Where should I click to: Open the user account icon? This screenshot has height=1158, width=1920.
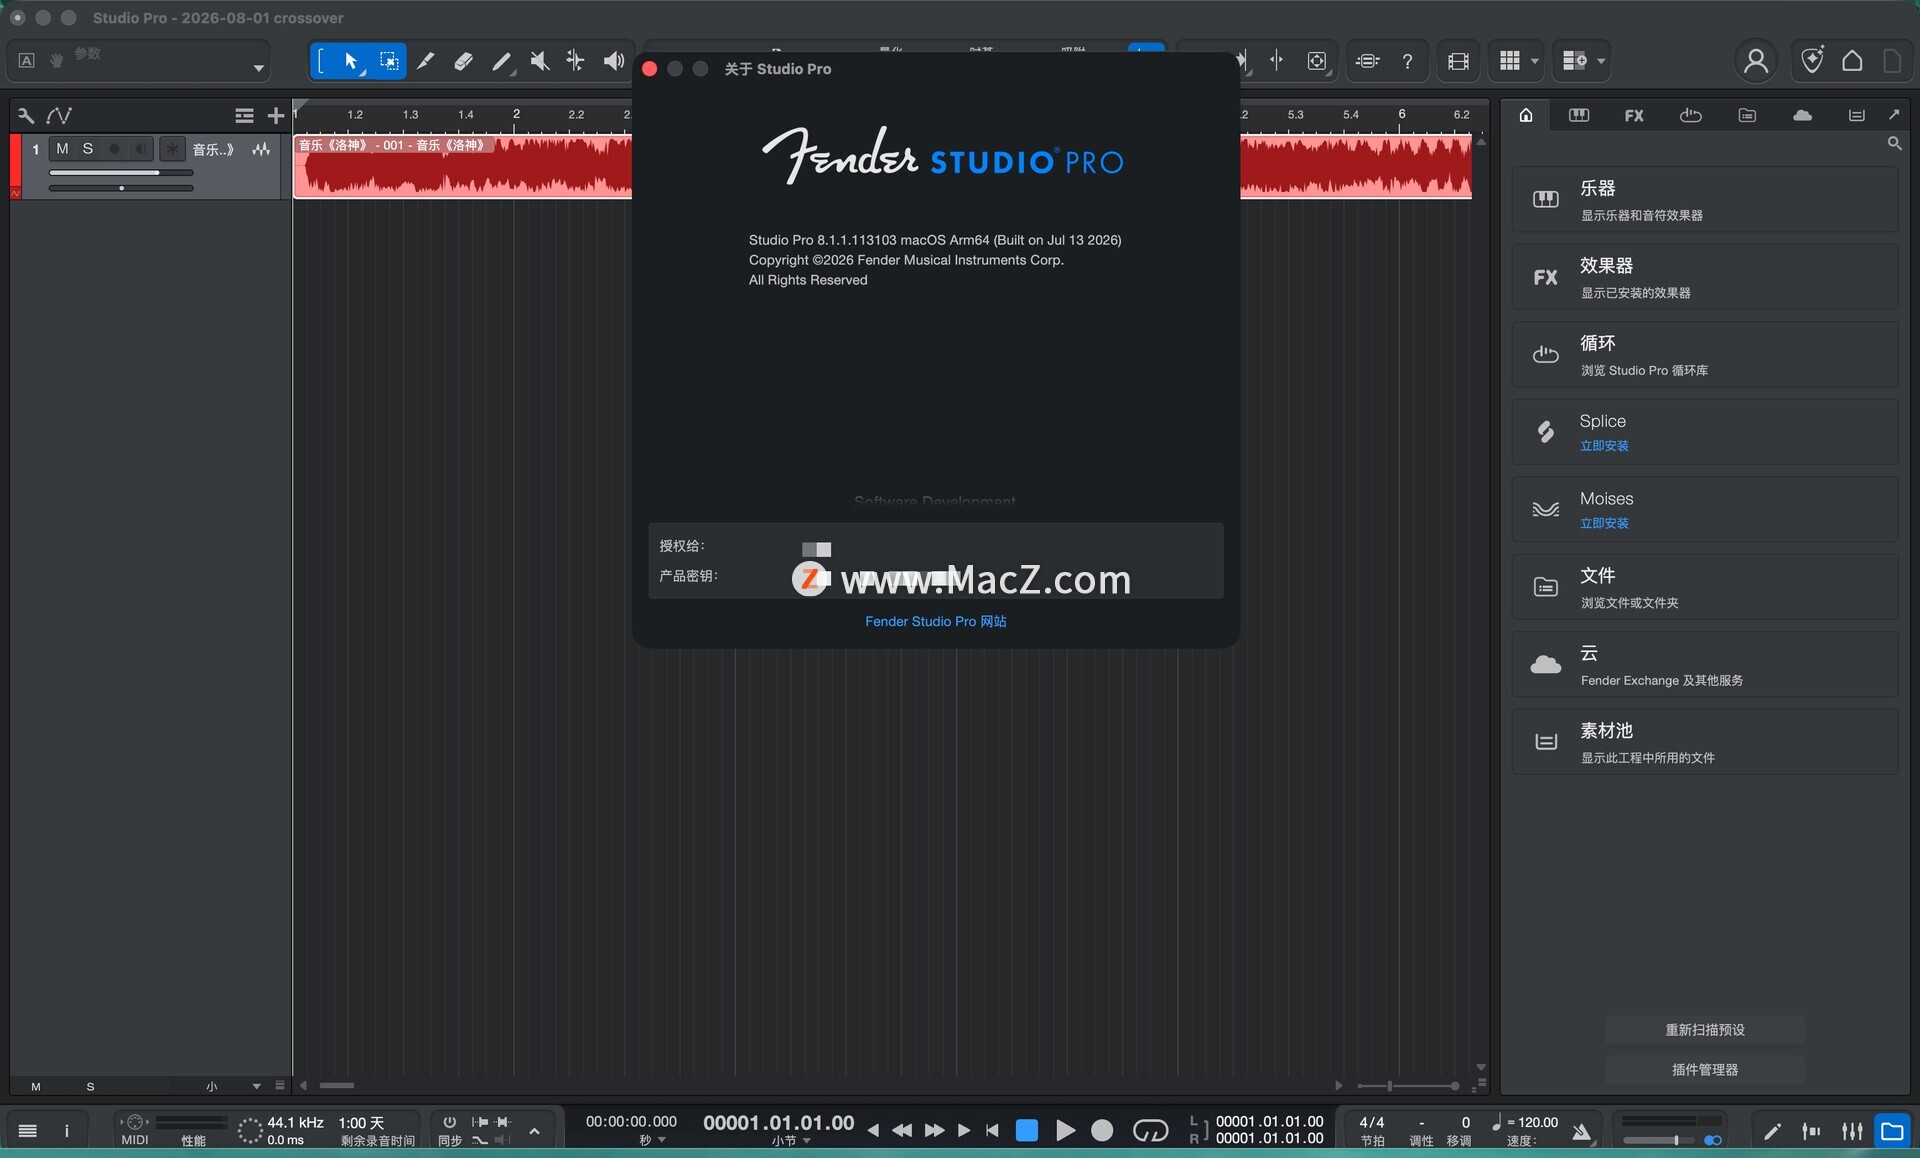1755,61
